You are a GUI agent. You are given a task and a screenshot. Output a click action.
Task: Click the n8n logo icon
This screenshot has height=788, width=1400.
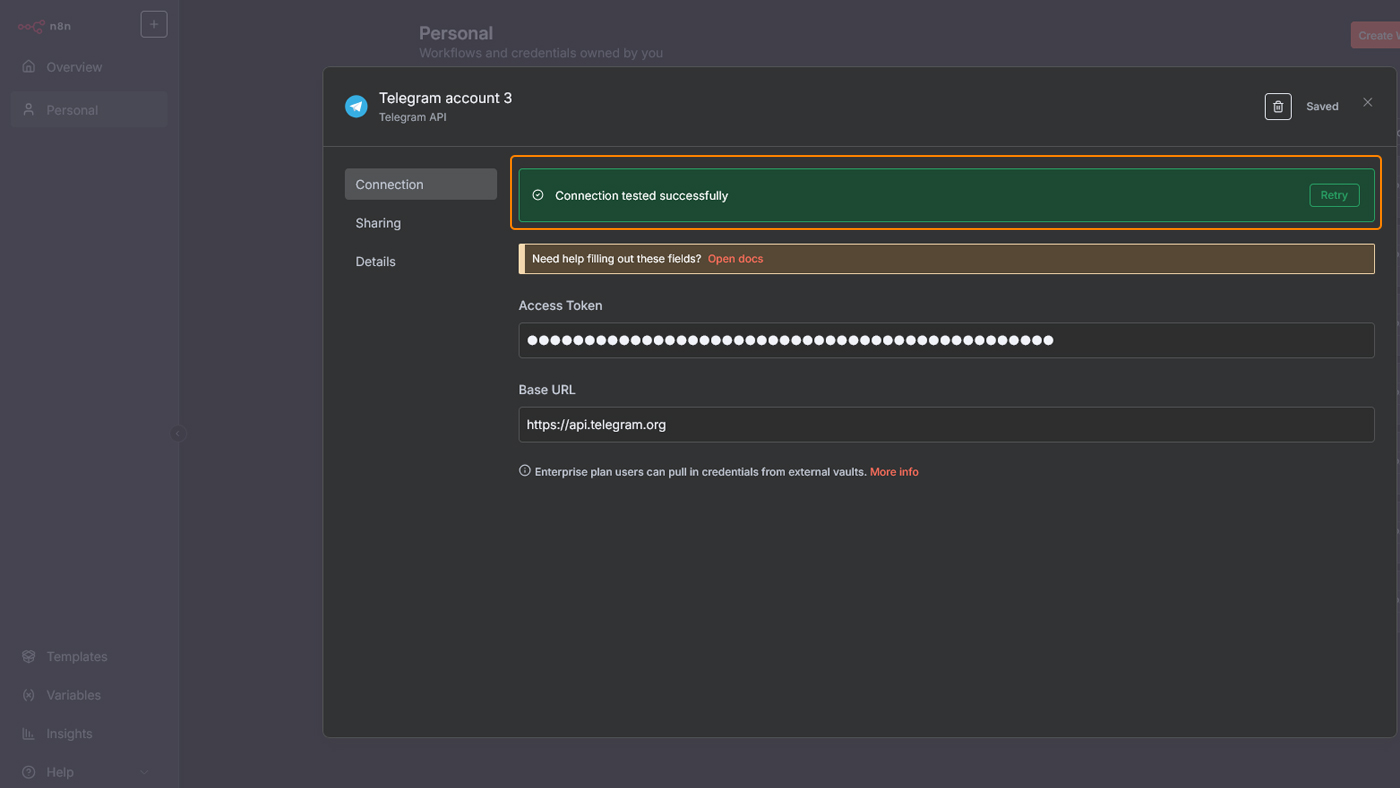pyautogui.click(x=32, y=26)
